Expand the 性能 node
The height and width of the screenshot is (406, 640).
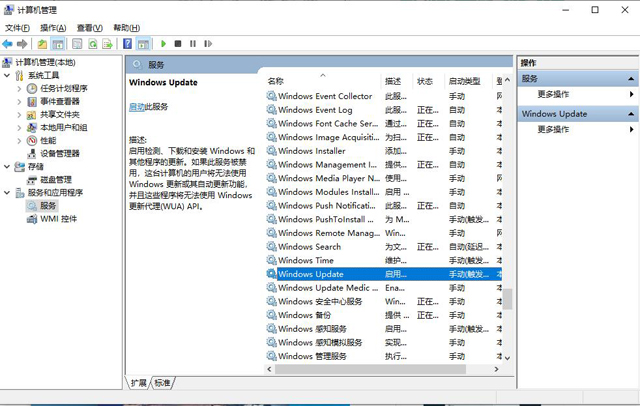[x=19, y=141]
